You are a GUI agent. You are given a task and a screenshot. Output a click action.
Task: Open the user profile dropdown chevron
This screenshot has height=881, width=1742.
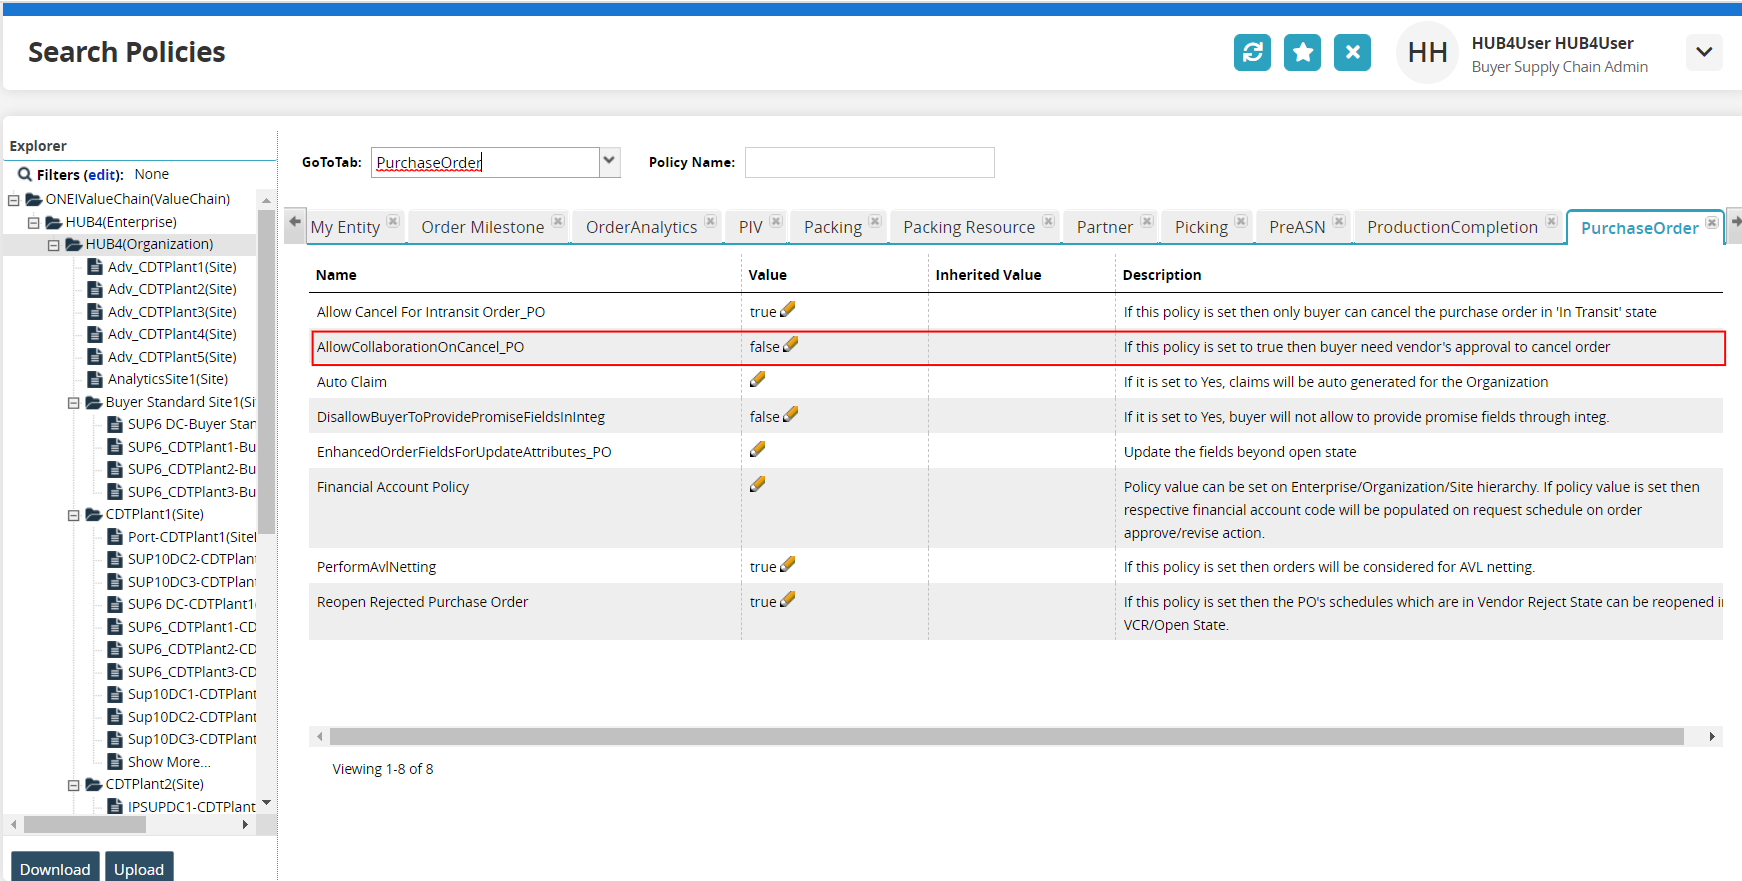click(1703, 52)
